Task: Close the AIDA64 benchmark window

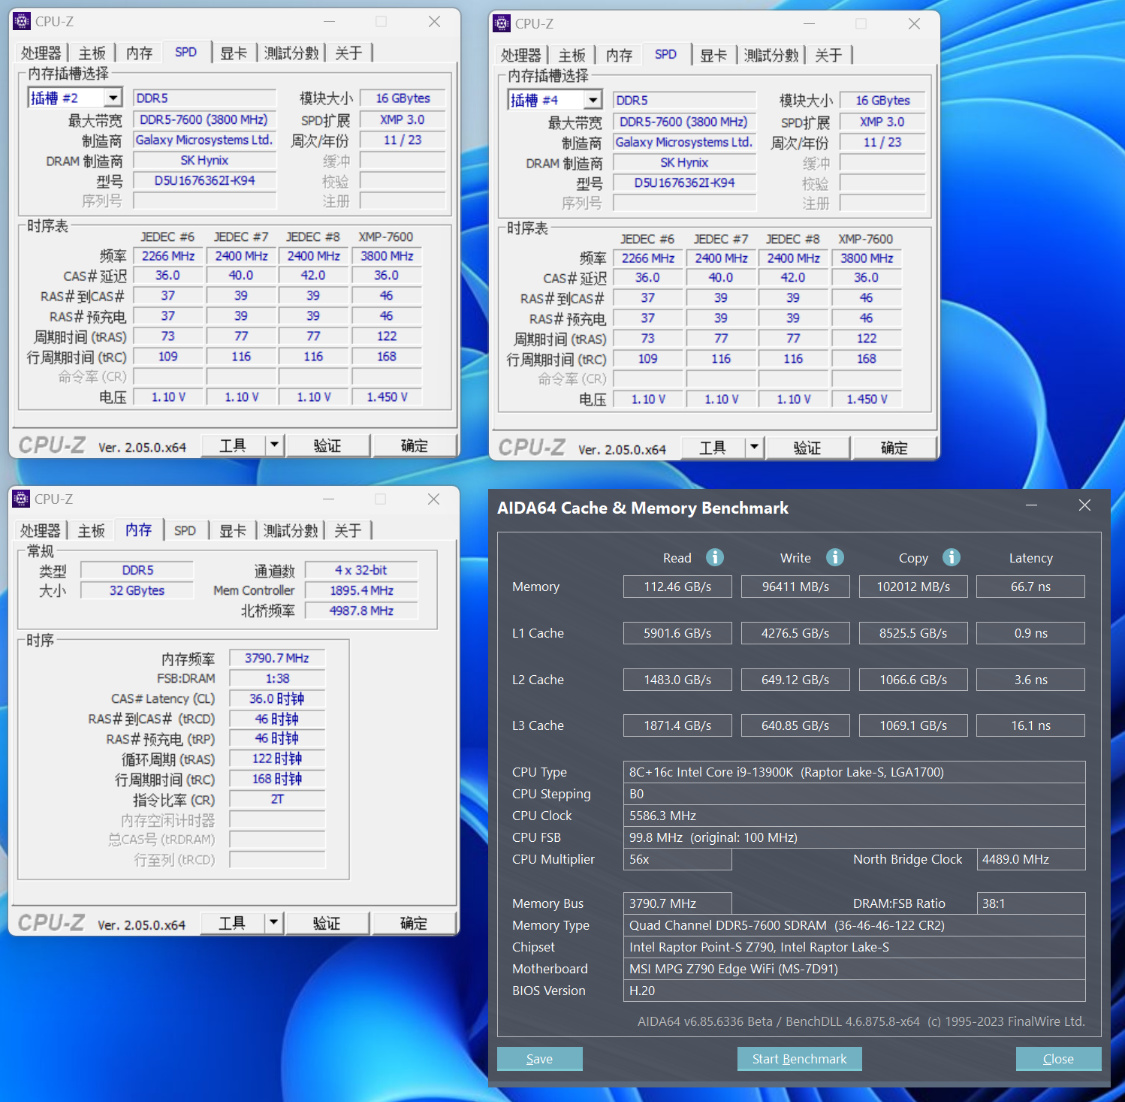Action: (1084, 506)
